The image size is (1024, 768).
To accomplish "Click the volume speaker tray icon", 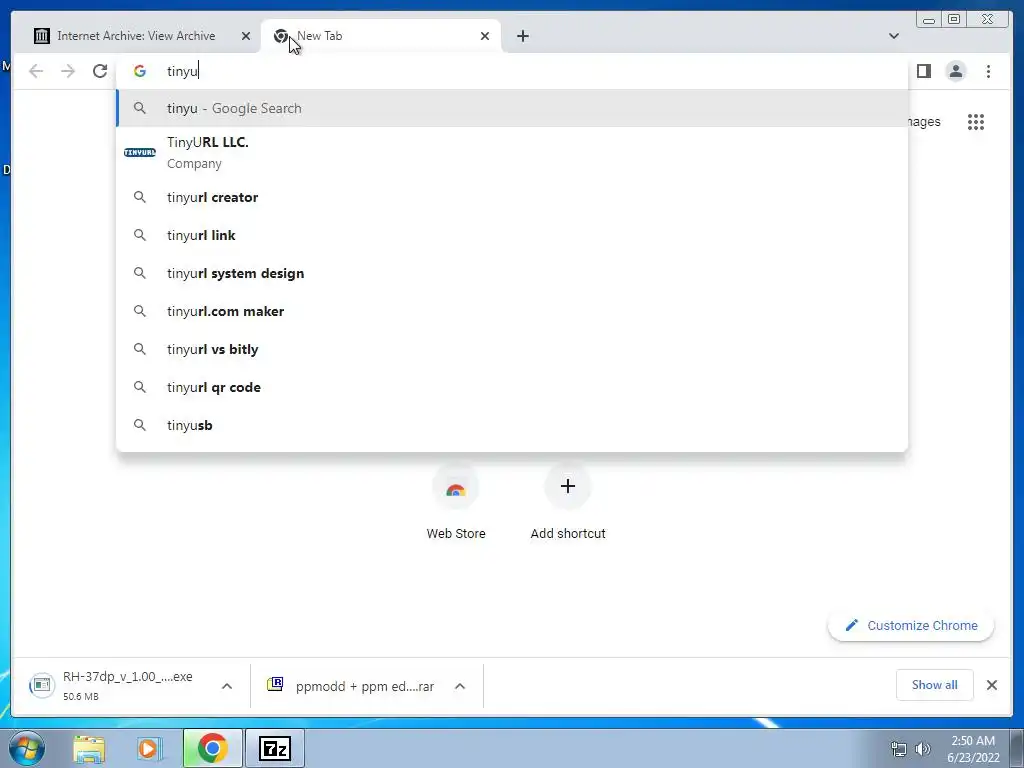I will coord(922,749).
